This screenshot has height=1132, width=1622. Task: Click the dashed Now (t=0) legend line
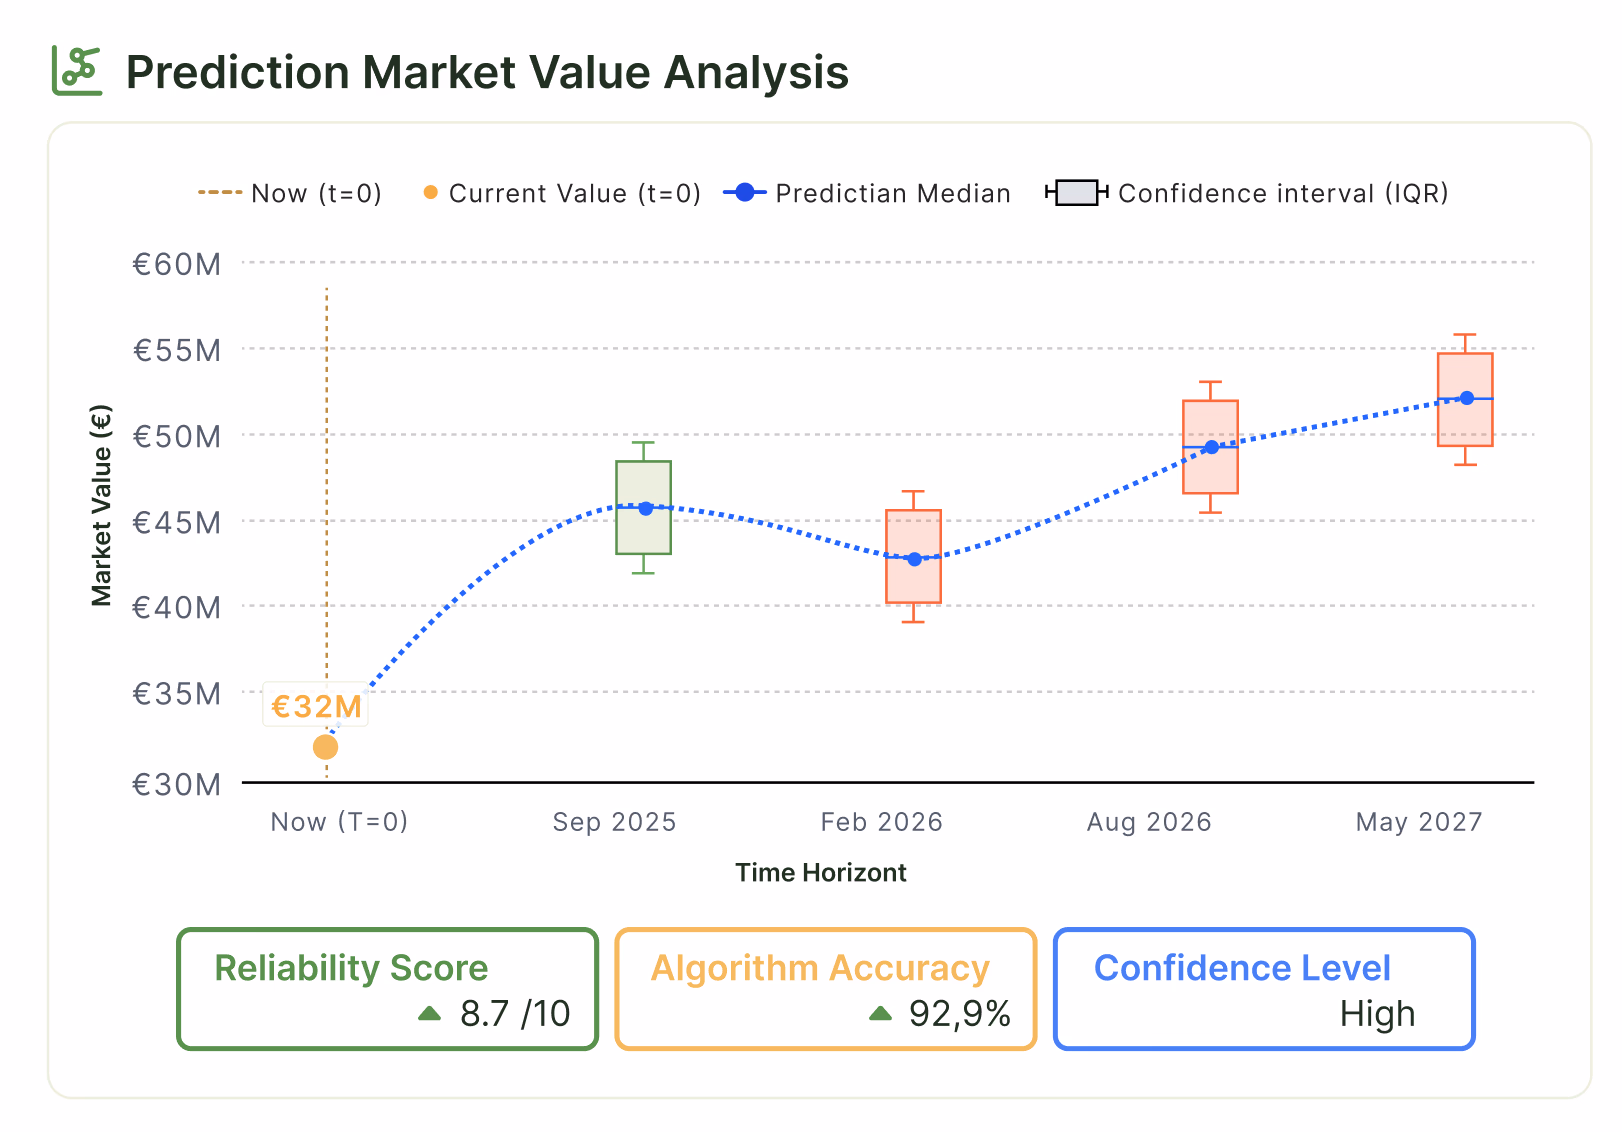[220, 192]
